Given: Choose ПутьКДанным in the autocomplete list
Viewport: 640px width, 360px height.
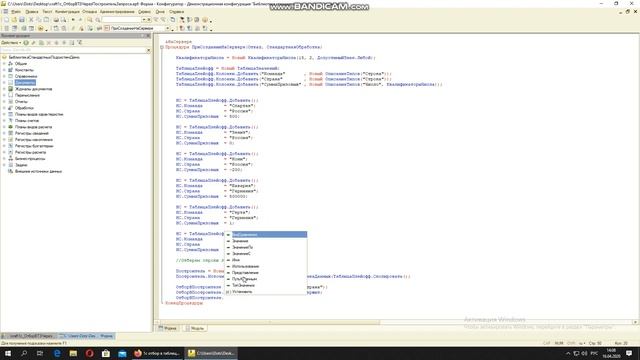Looking at the screenshot, I should pyautogui.click(x=266, y=279).
